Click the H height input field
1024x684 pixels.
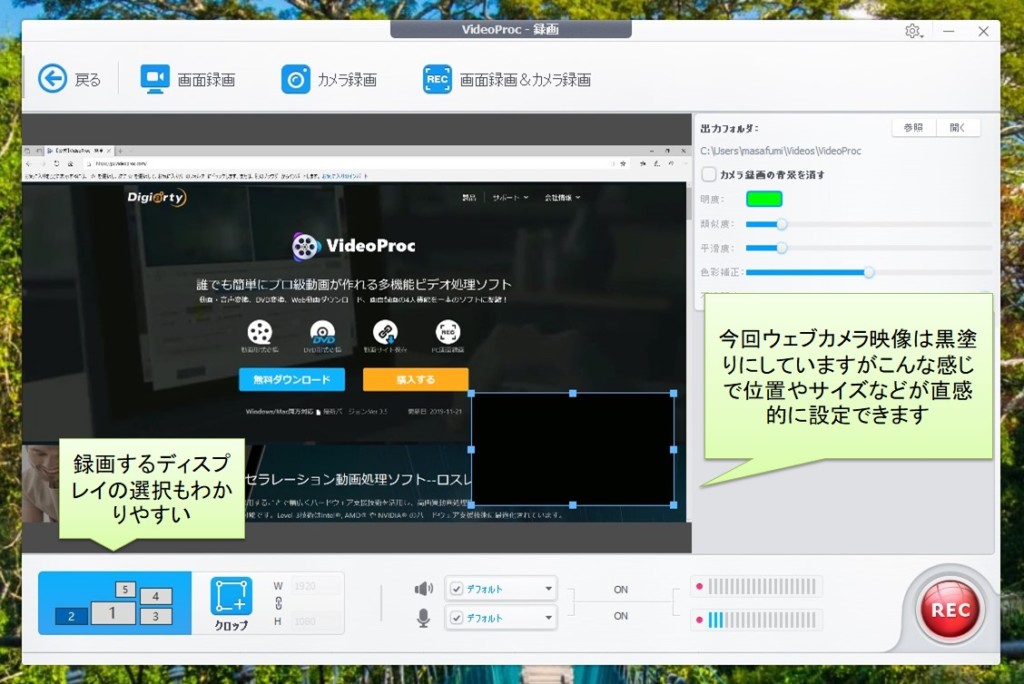tap(317, 621)
